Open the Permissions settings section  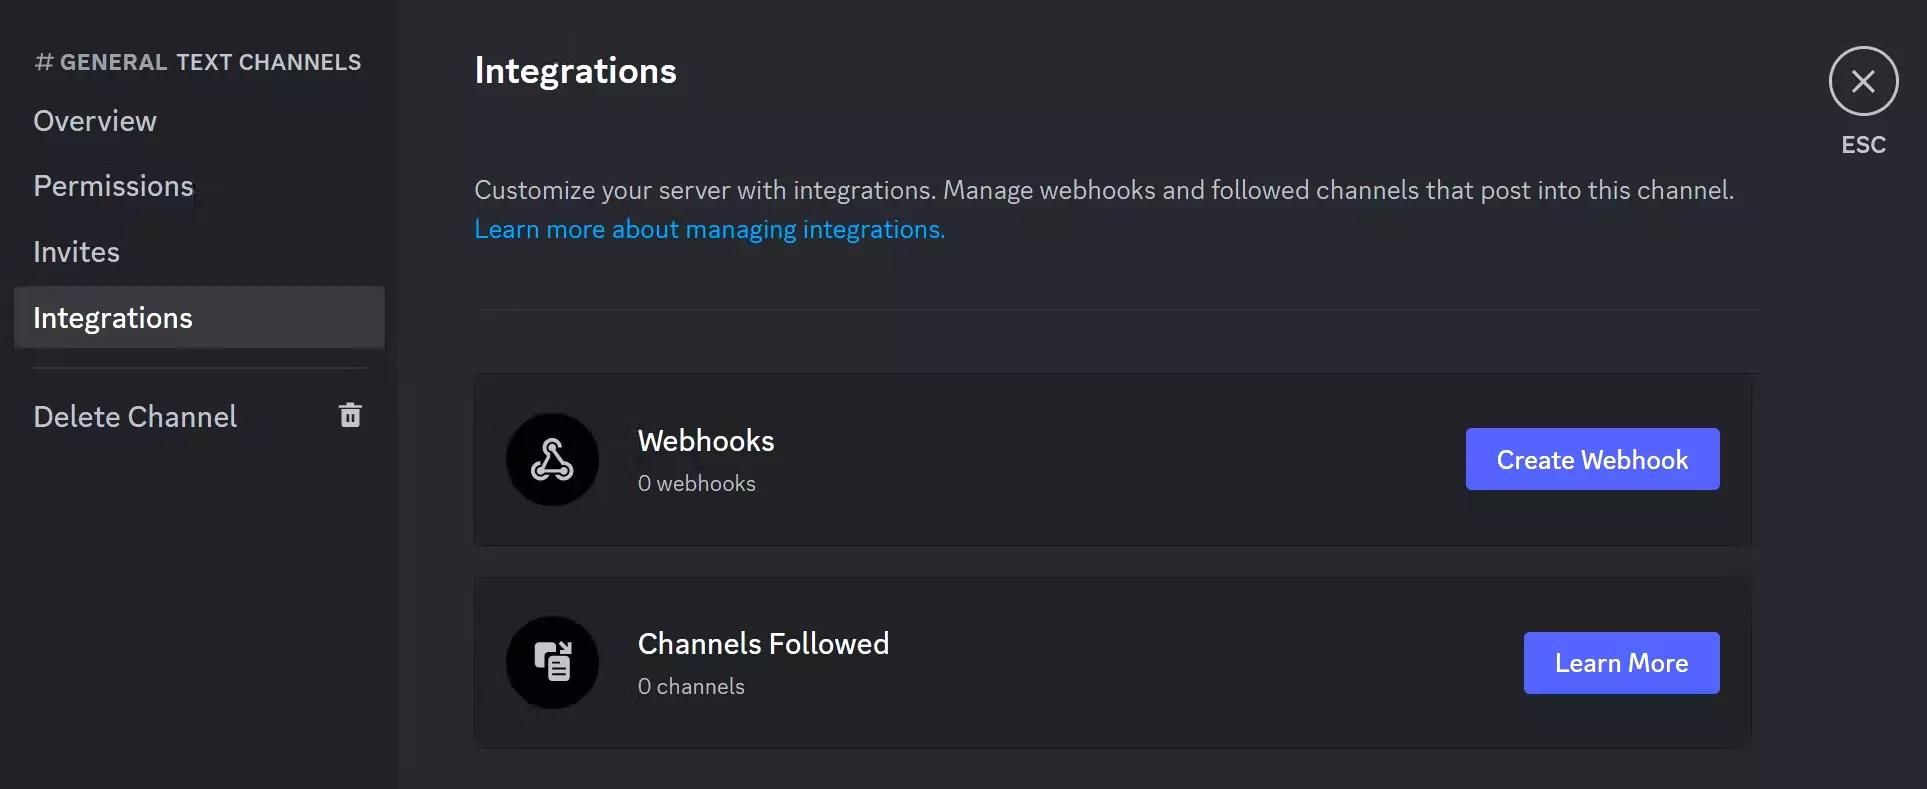coord(113,186)
